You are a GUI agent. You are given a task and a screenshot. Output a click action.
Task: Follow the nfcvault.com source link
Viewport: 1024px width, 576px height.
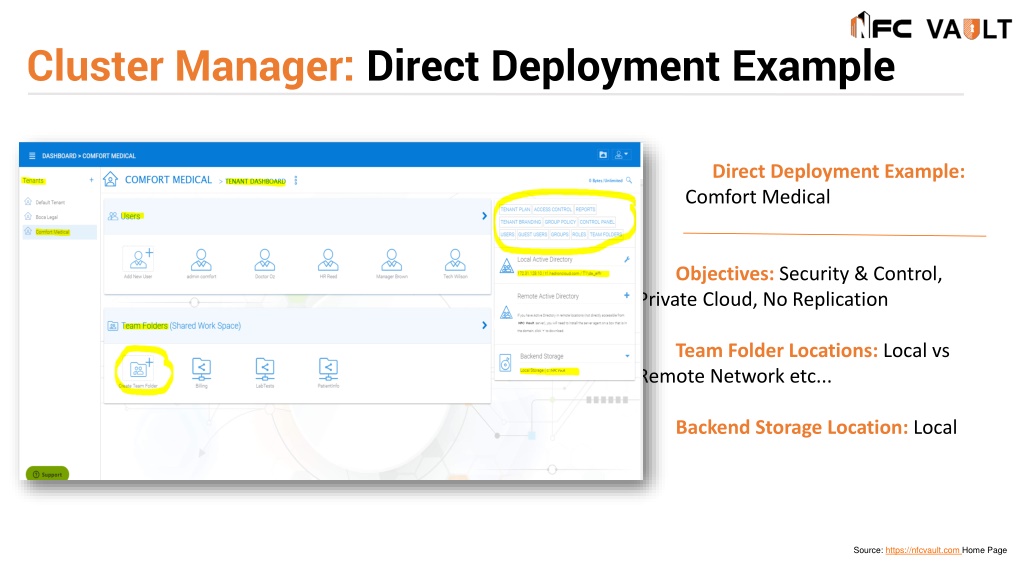[922, 550]
